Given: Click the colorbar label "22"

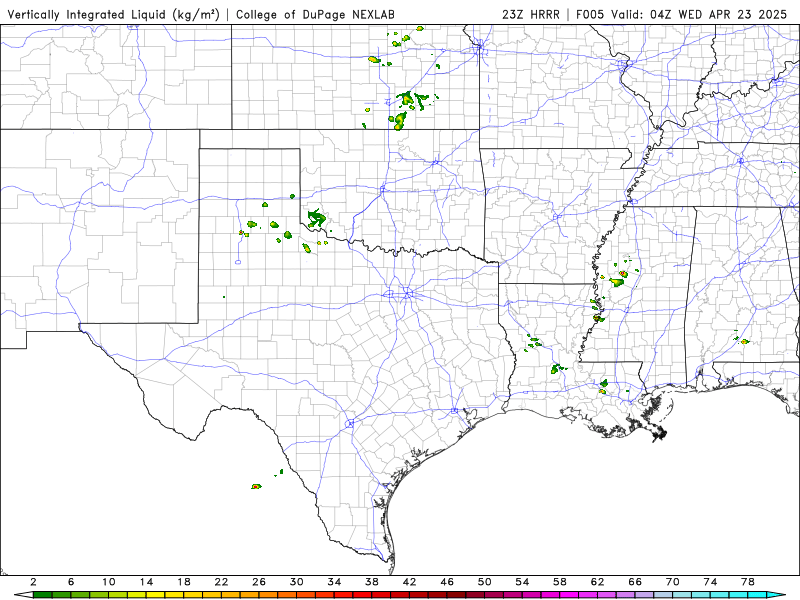Looking at the screenshot, I should coord(221,582).
